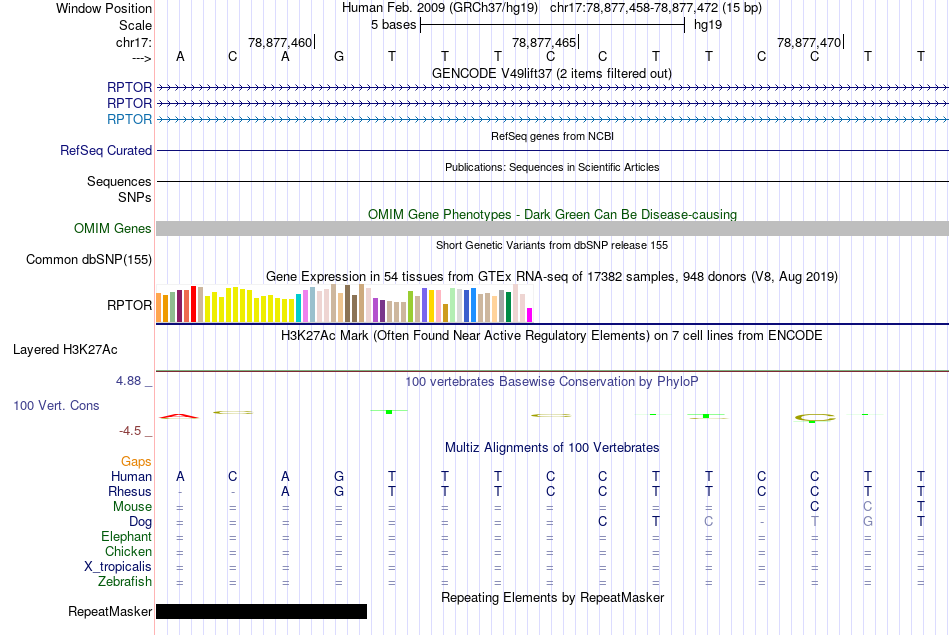The width and height of the screenshot is (950, 635).
Task: Click the gray OMIM Genes item bar
Action: [552, 228]
